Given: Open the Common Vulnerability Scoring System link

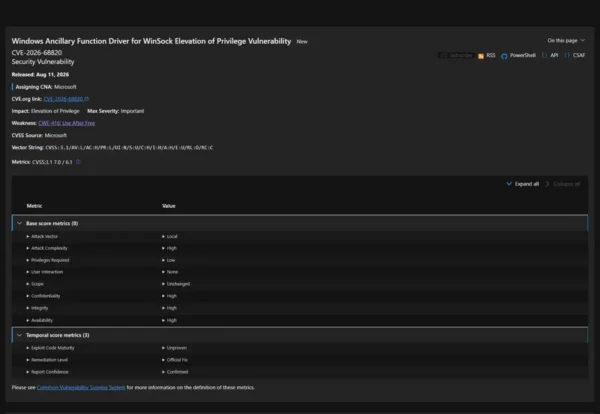Looking at the screenshot, I should pyautogui.click(x=81, y=387).
